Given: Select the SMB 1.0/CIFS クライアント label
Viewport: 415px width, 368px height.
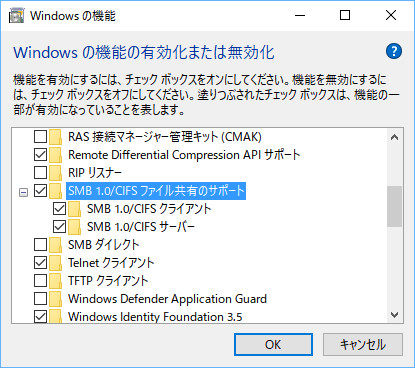Looking at the screenshot, I should 149,209.
